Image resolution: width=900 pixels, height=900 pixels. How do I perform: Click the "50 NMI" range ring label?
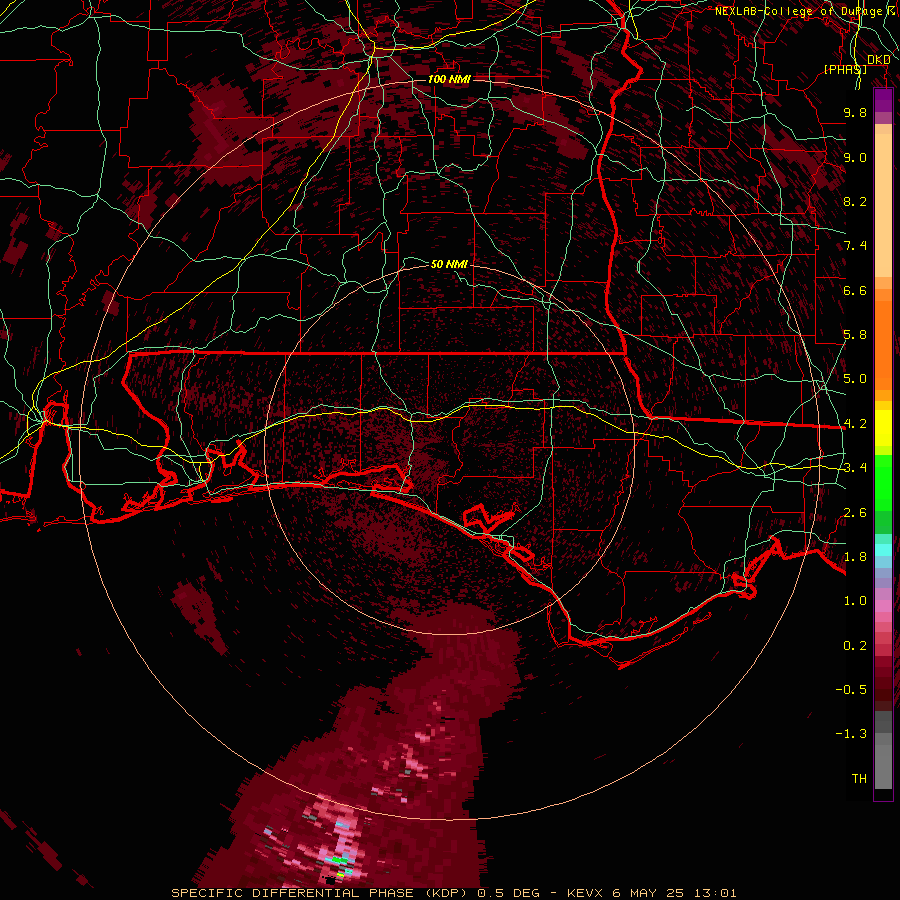449,264
